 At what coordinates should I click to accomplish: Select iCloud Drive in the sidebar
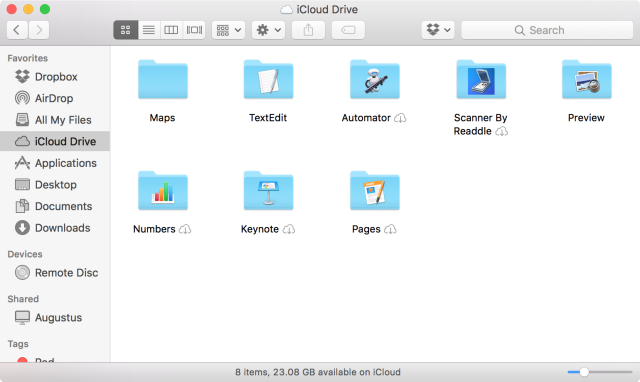[55, 141]
